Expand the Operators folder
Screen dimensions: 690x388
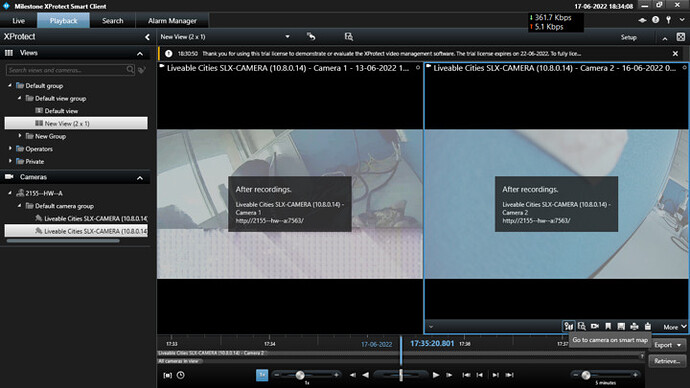coord(10,149)
